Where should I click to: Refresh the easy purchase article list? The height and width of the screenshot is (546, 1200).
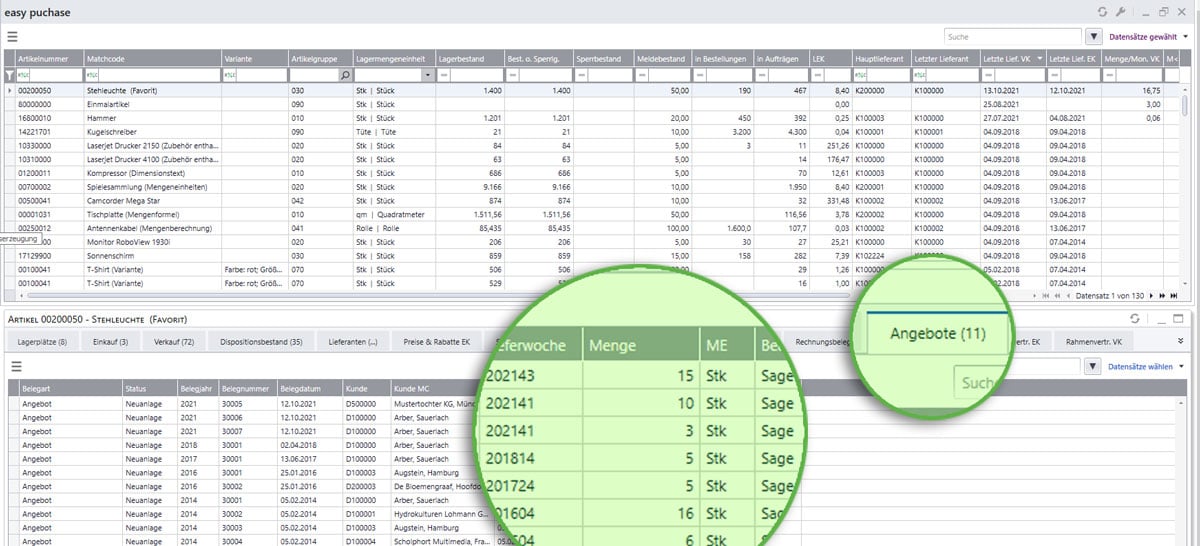[x=1102, y=11]
